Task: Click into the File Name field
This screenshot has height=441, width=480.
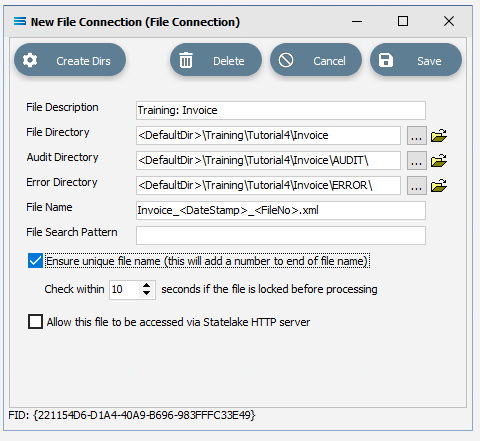Action: tap(281, 210)
